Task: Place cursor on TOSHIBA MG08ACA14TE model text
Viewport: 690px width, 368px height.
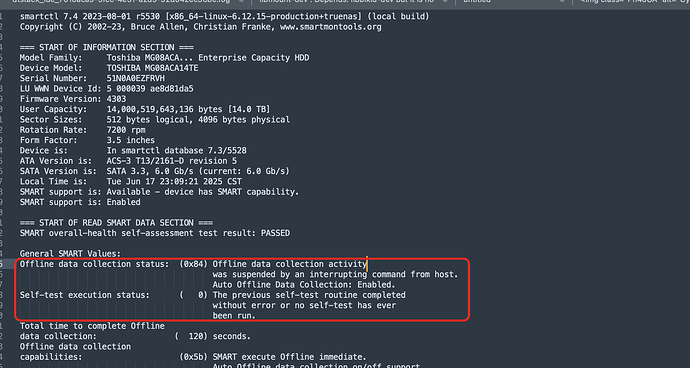Action: tap(152, 68)
